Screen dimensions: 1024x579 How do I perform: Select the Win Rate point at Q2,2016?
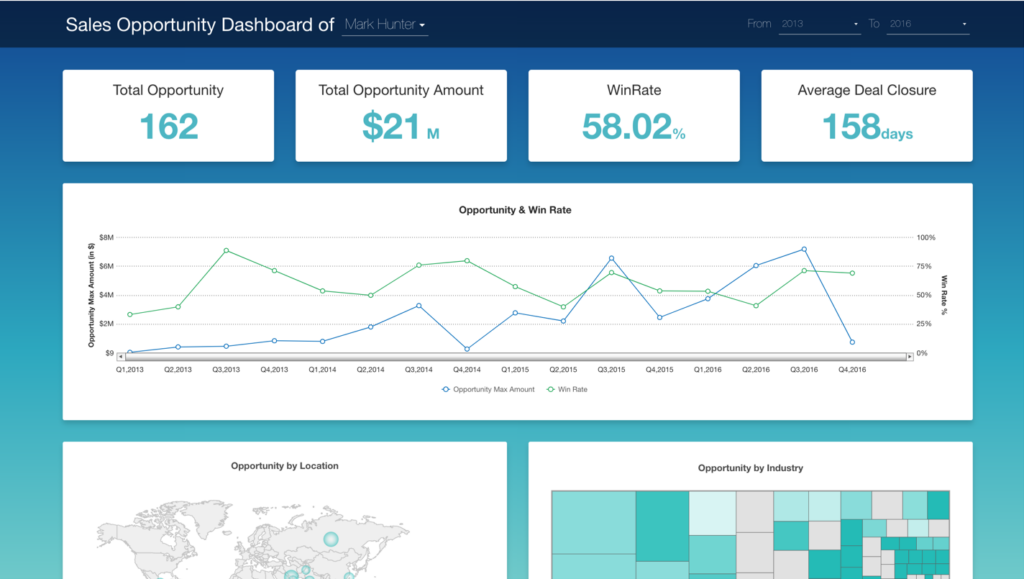[x=756, y=305]
